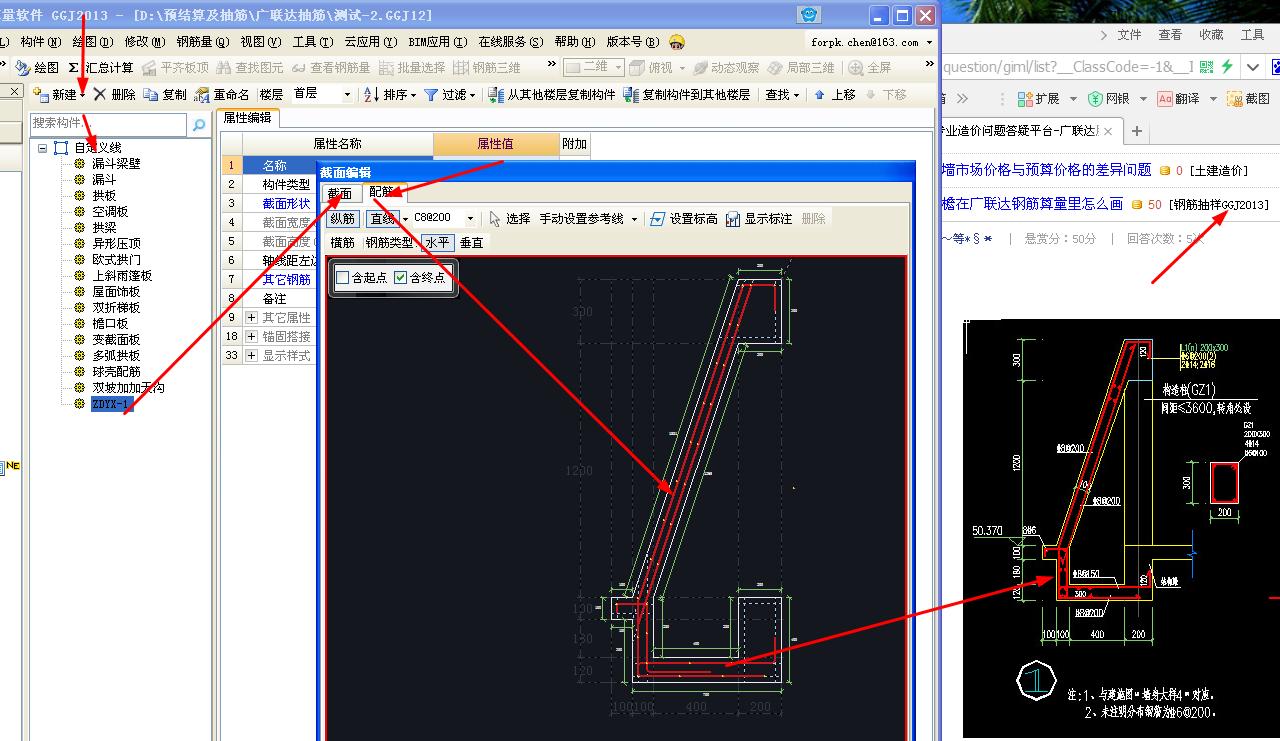
Task: Click the search magnifier in component panel
Action: coord(199,125)
